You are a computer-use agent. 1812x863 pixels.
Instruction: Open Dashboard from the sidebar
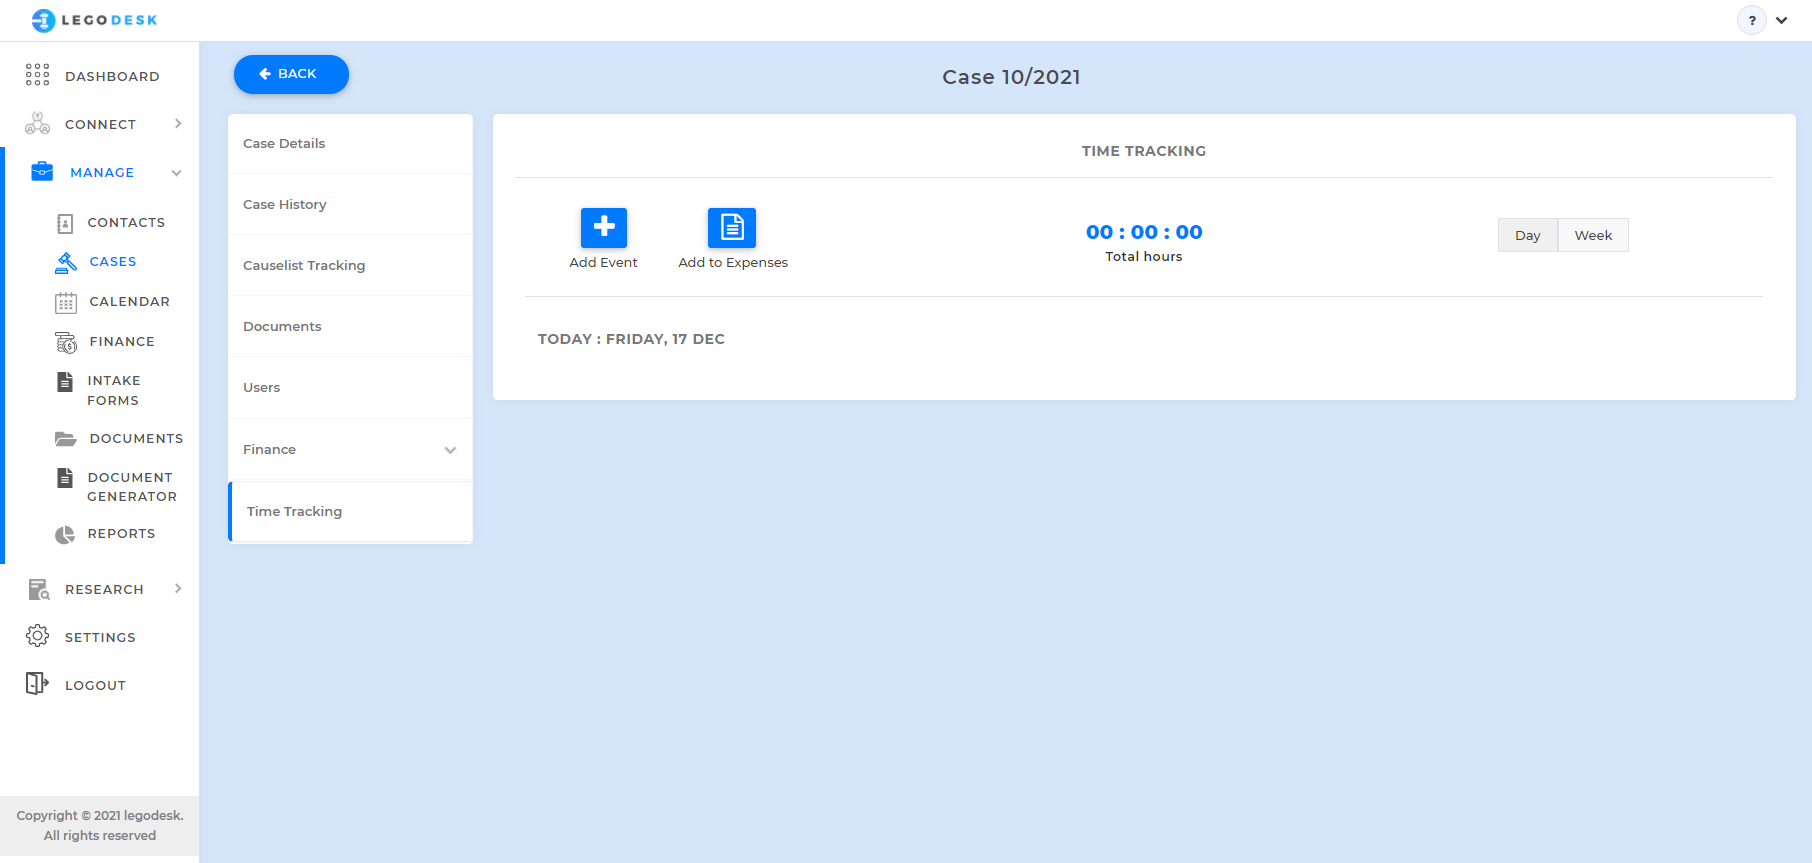click(x=112, y=76)
